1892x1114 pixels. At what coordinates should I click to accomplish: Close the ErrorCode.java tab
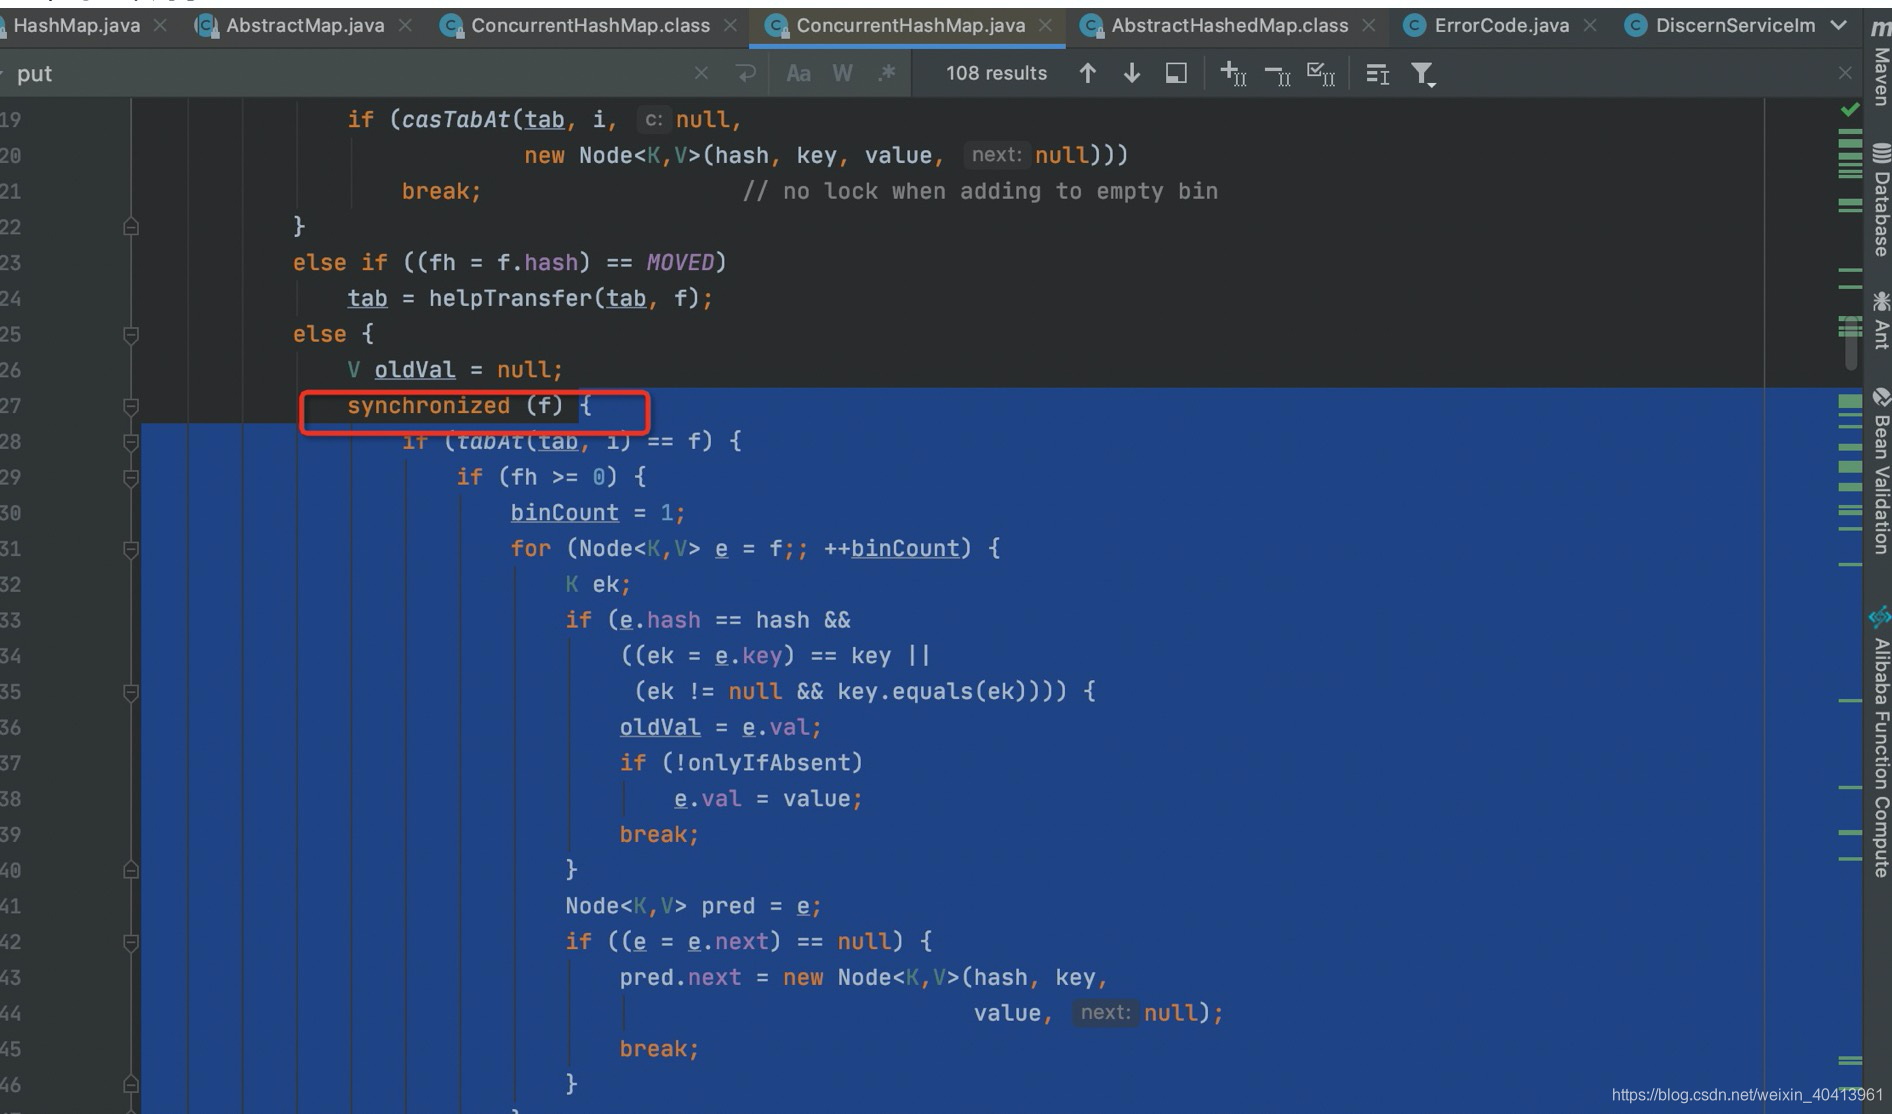coord(1590,25)
